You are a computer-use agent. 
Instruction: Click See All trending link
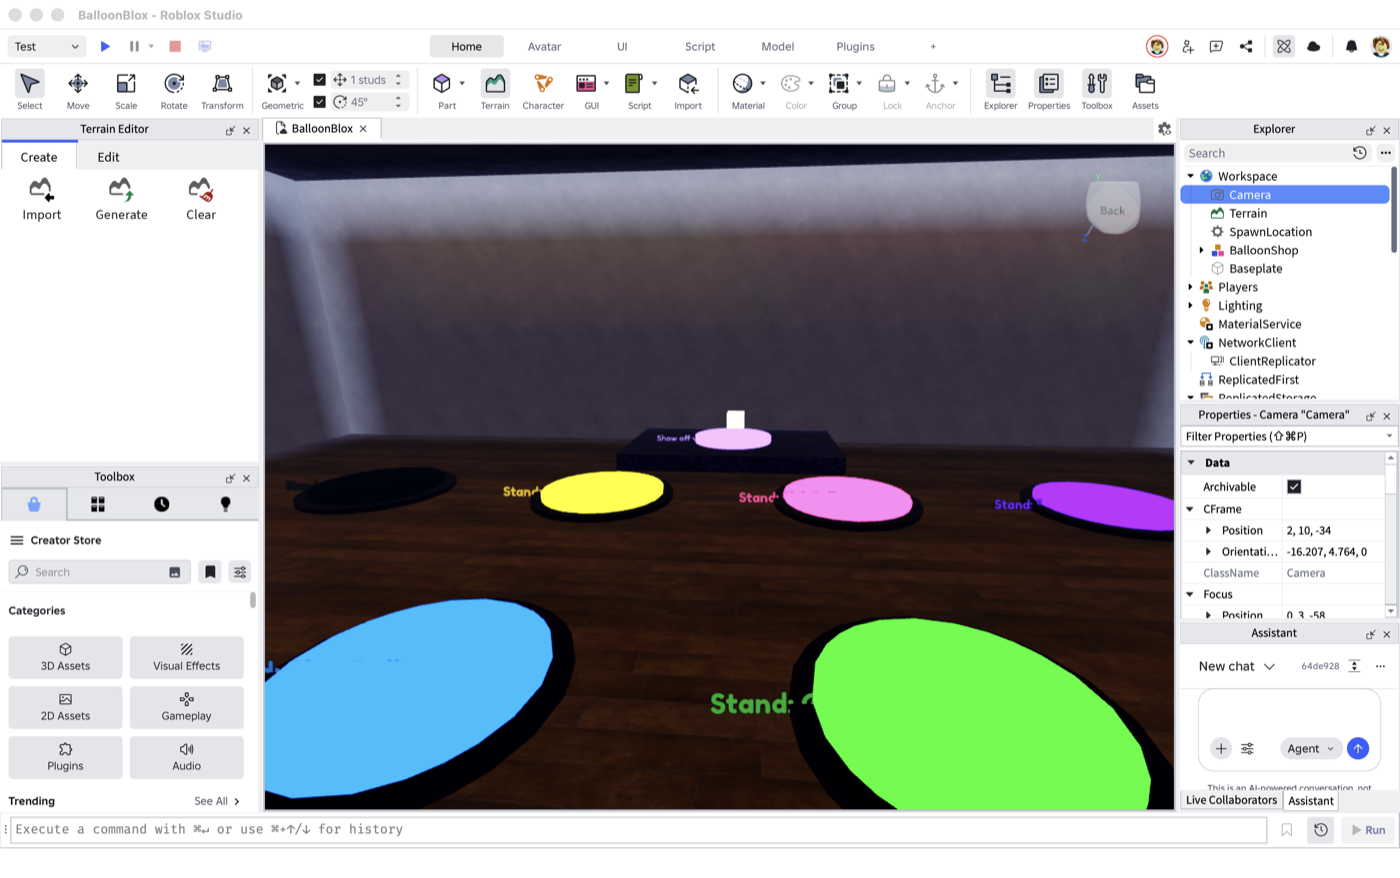(216, 801)
